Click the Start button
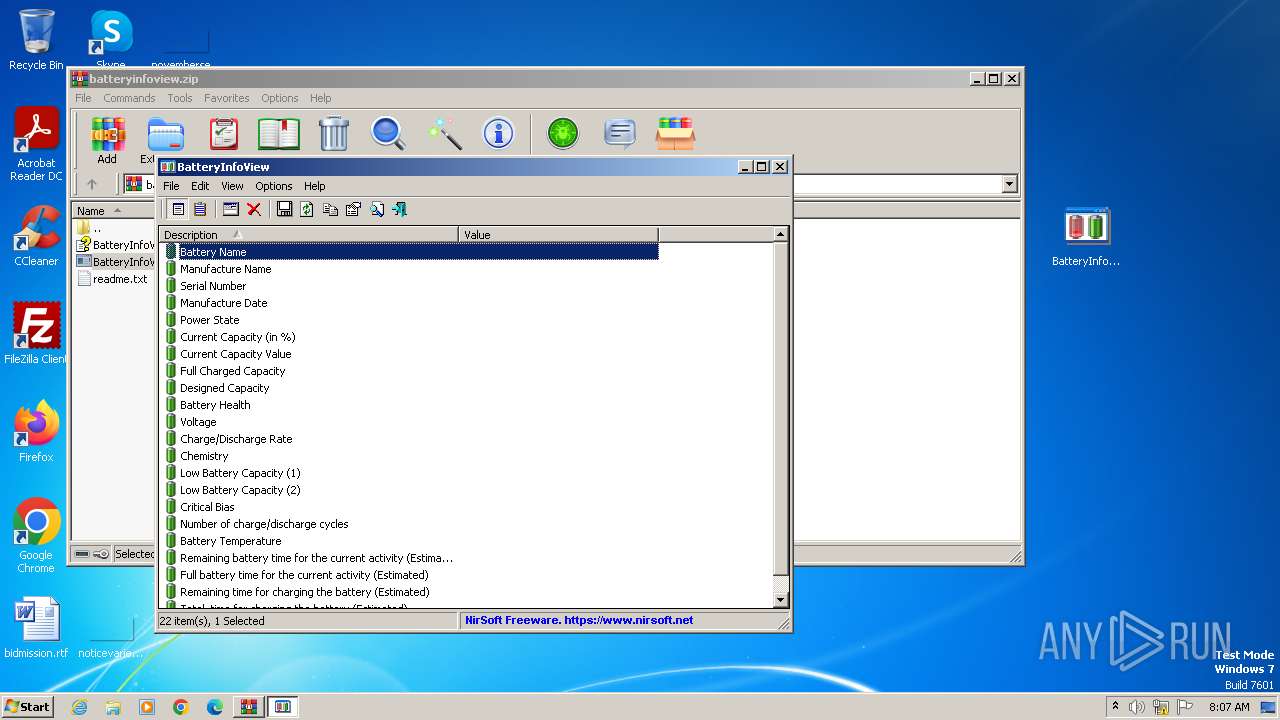Image resolution: width=1280 pixels, height=720 pixels. coord(28,706)
